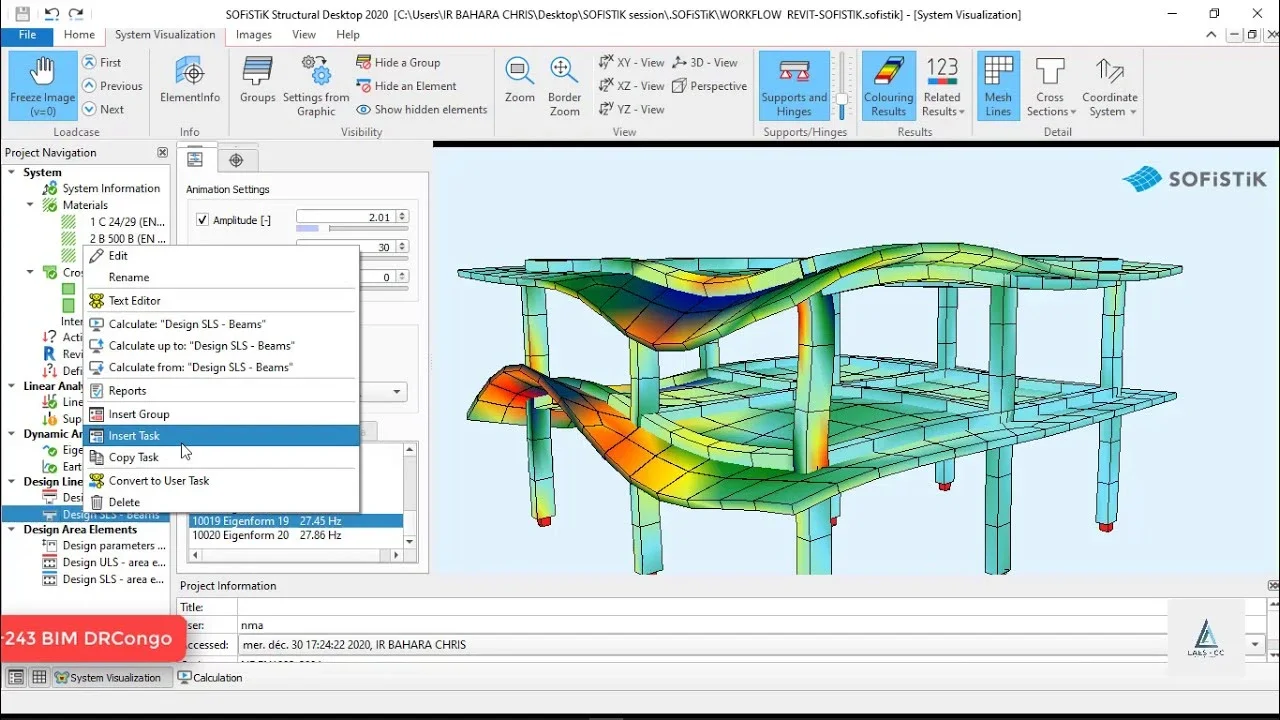Switch to the Images ribbon tab

[x=254, y=35]
